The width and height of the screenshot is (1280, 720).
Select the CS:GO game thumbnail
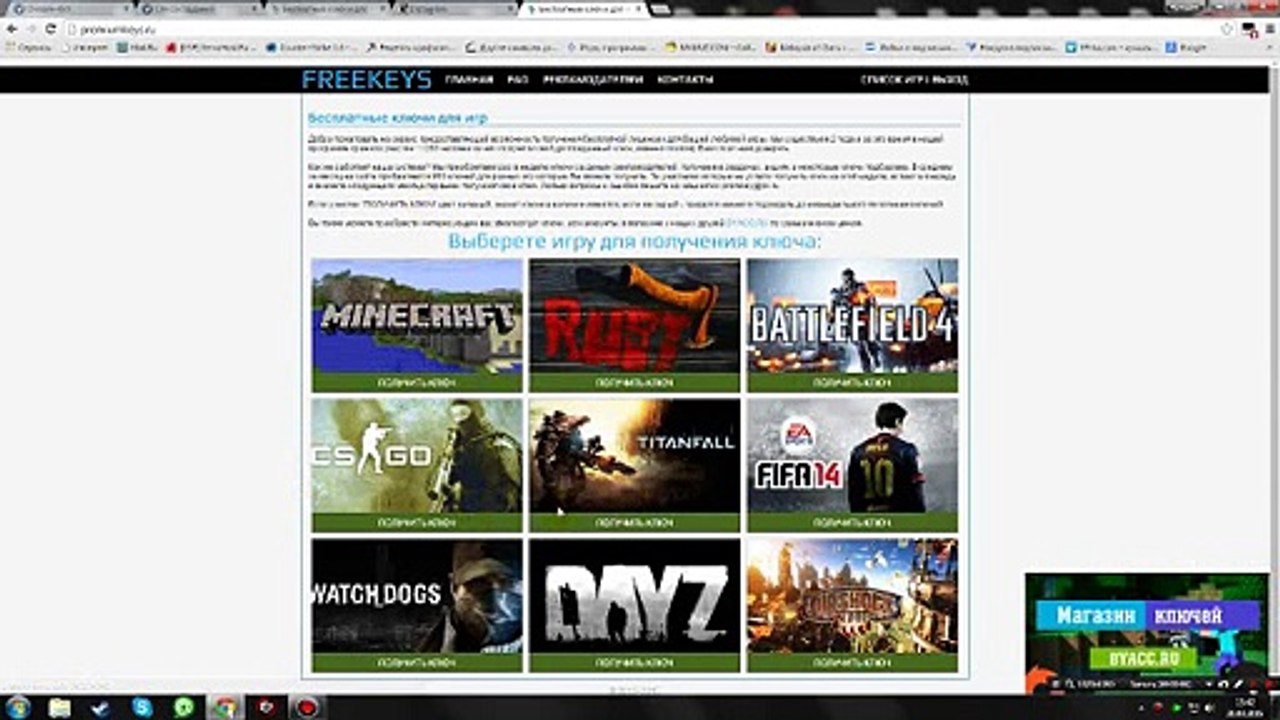(x=417, y=456)
